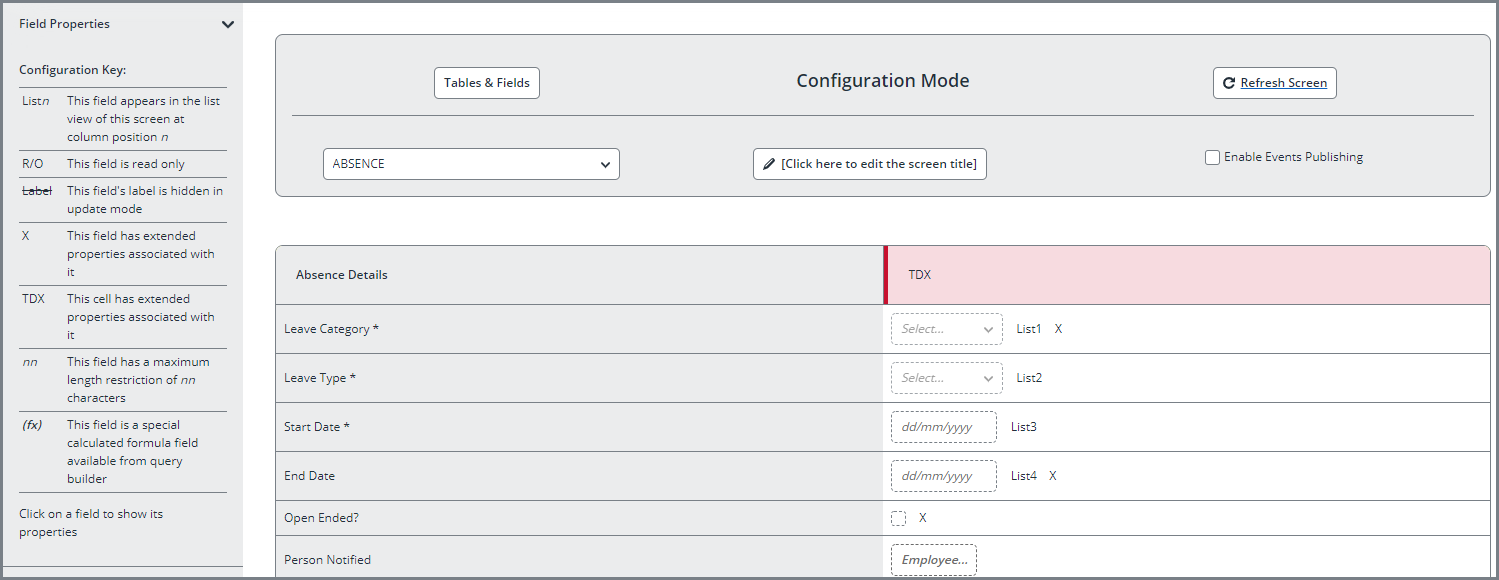This screenshot has width=1499, height=580.
Task: Click the pencil edit icon on the title button
Action: tap(769, 163)
